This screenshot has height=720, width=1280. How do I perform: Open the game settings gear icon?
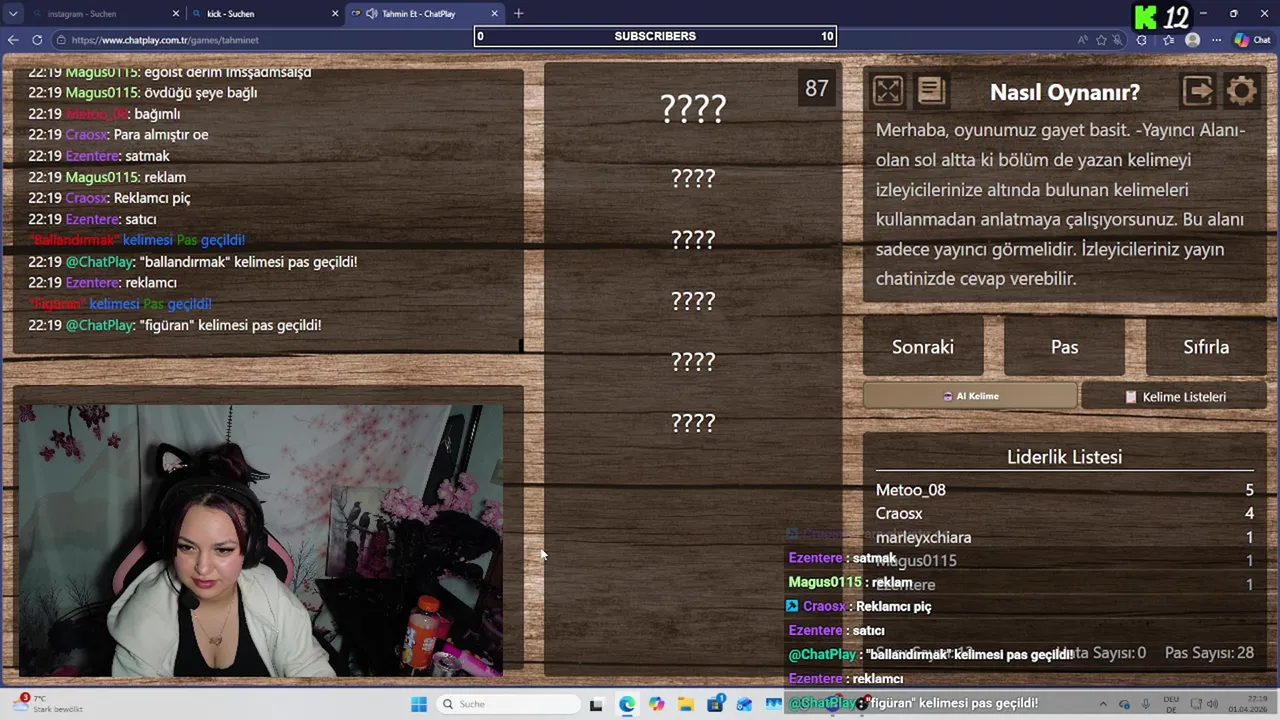point(1242,91)
